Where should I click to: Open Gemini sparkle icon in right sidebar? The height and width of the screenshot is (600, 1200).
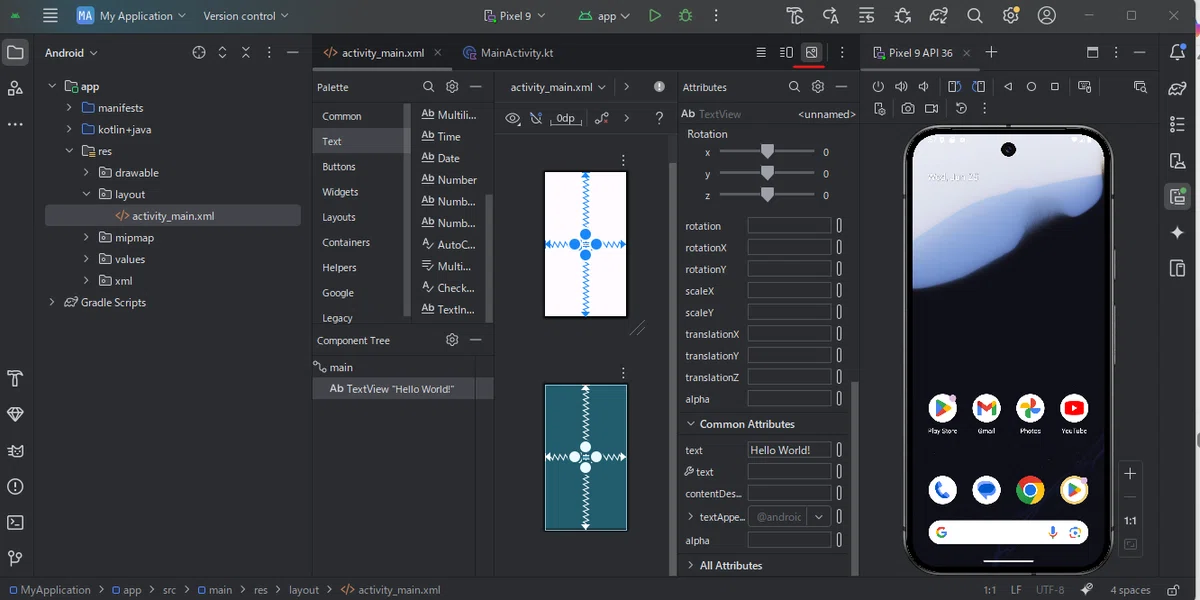tap(1177, 233)
